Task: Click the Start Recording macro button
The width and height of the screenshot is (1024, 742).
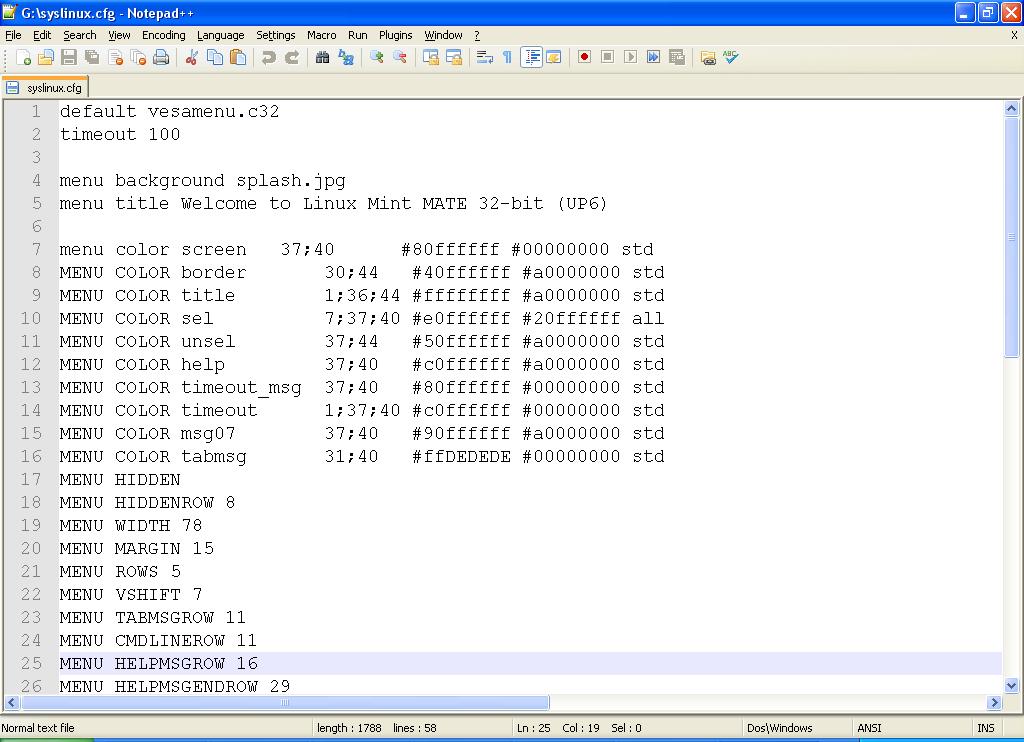Action: tap(584, 58)
